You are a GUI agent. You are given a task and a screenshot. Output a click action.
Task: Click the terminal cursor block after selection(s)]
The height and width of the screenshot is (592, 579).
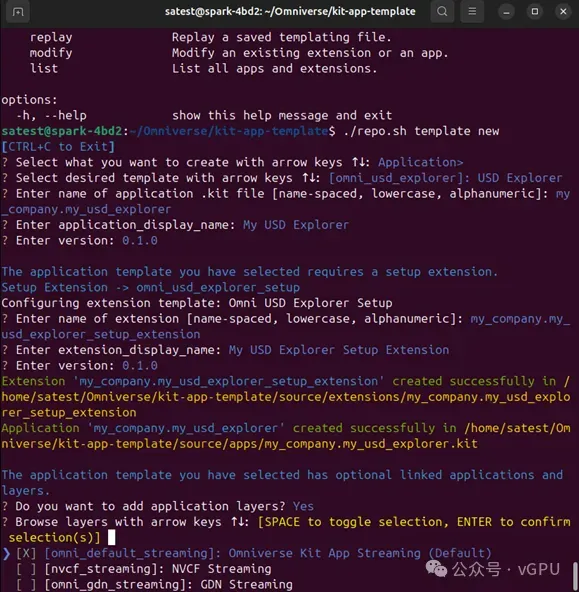pyautogui.click(x=112, y=537)
